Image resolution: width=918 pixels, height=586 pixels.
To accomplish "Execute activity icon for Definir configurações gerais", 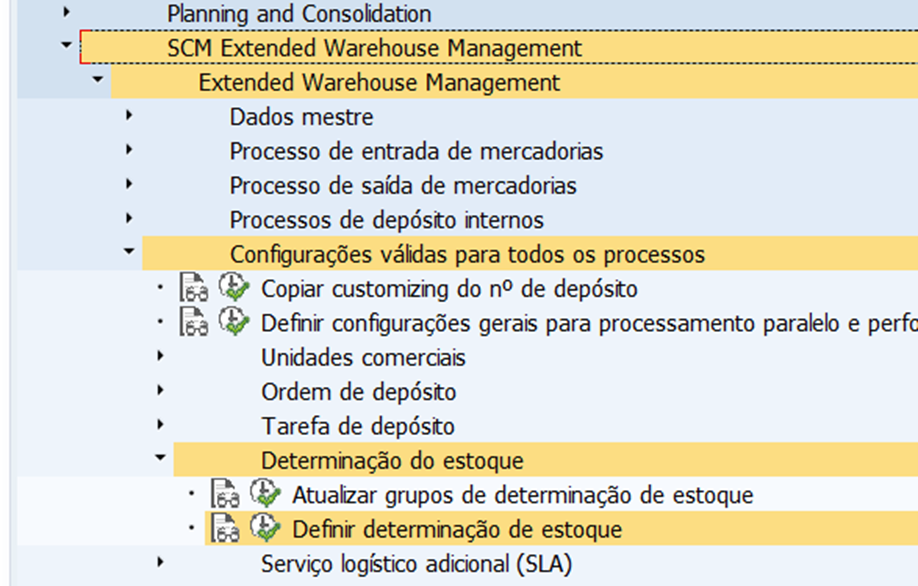I will (234, 322).
